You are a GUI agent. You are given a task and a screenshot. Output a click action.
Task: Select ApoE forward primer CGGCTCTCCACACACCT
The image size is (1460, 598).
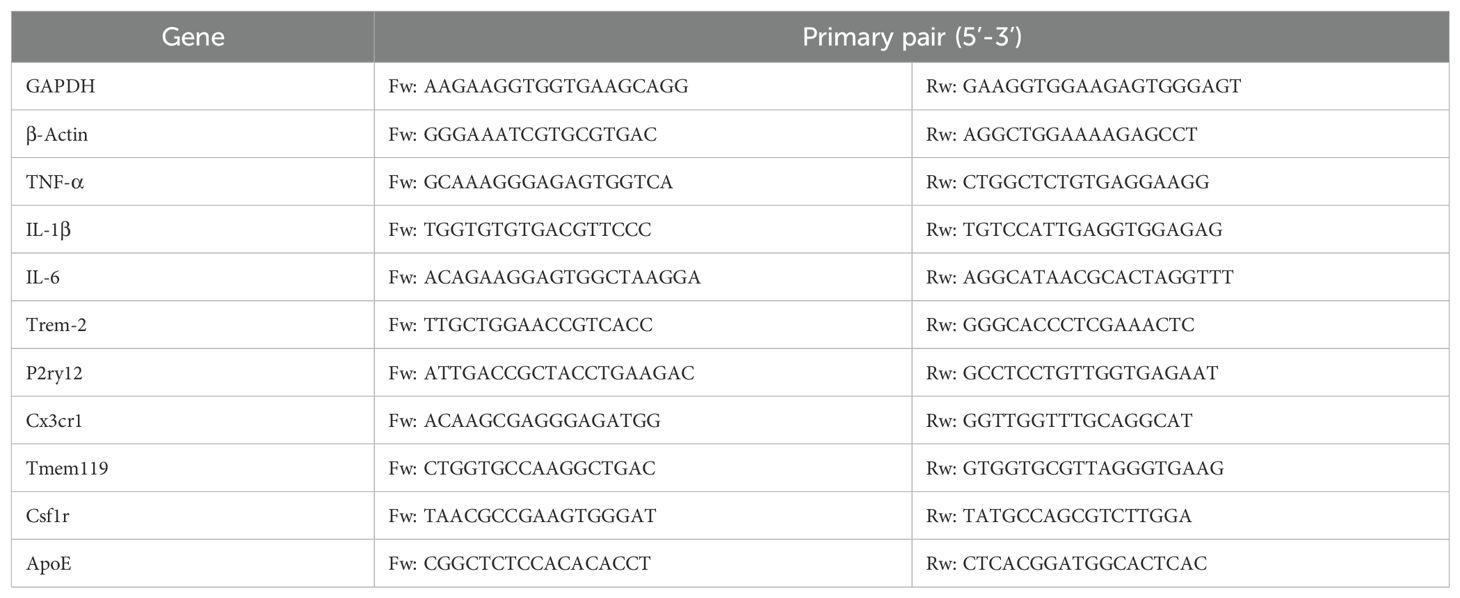tap(536, 564)
